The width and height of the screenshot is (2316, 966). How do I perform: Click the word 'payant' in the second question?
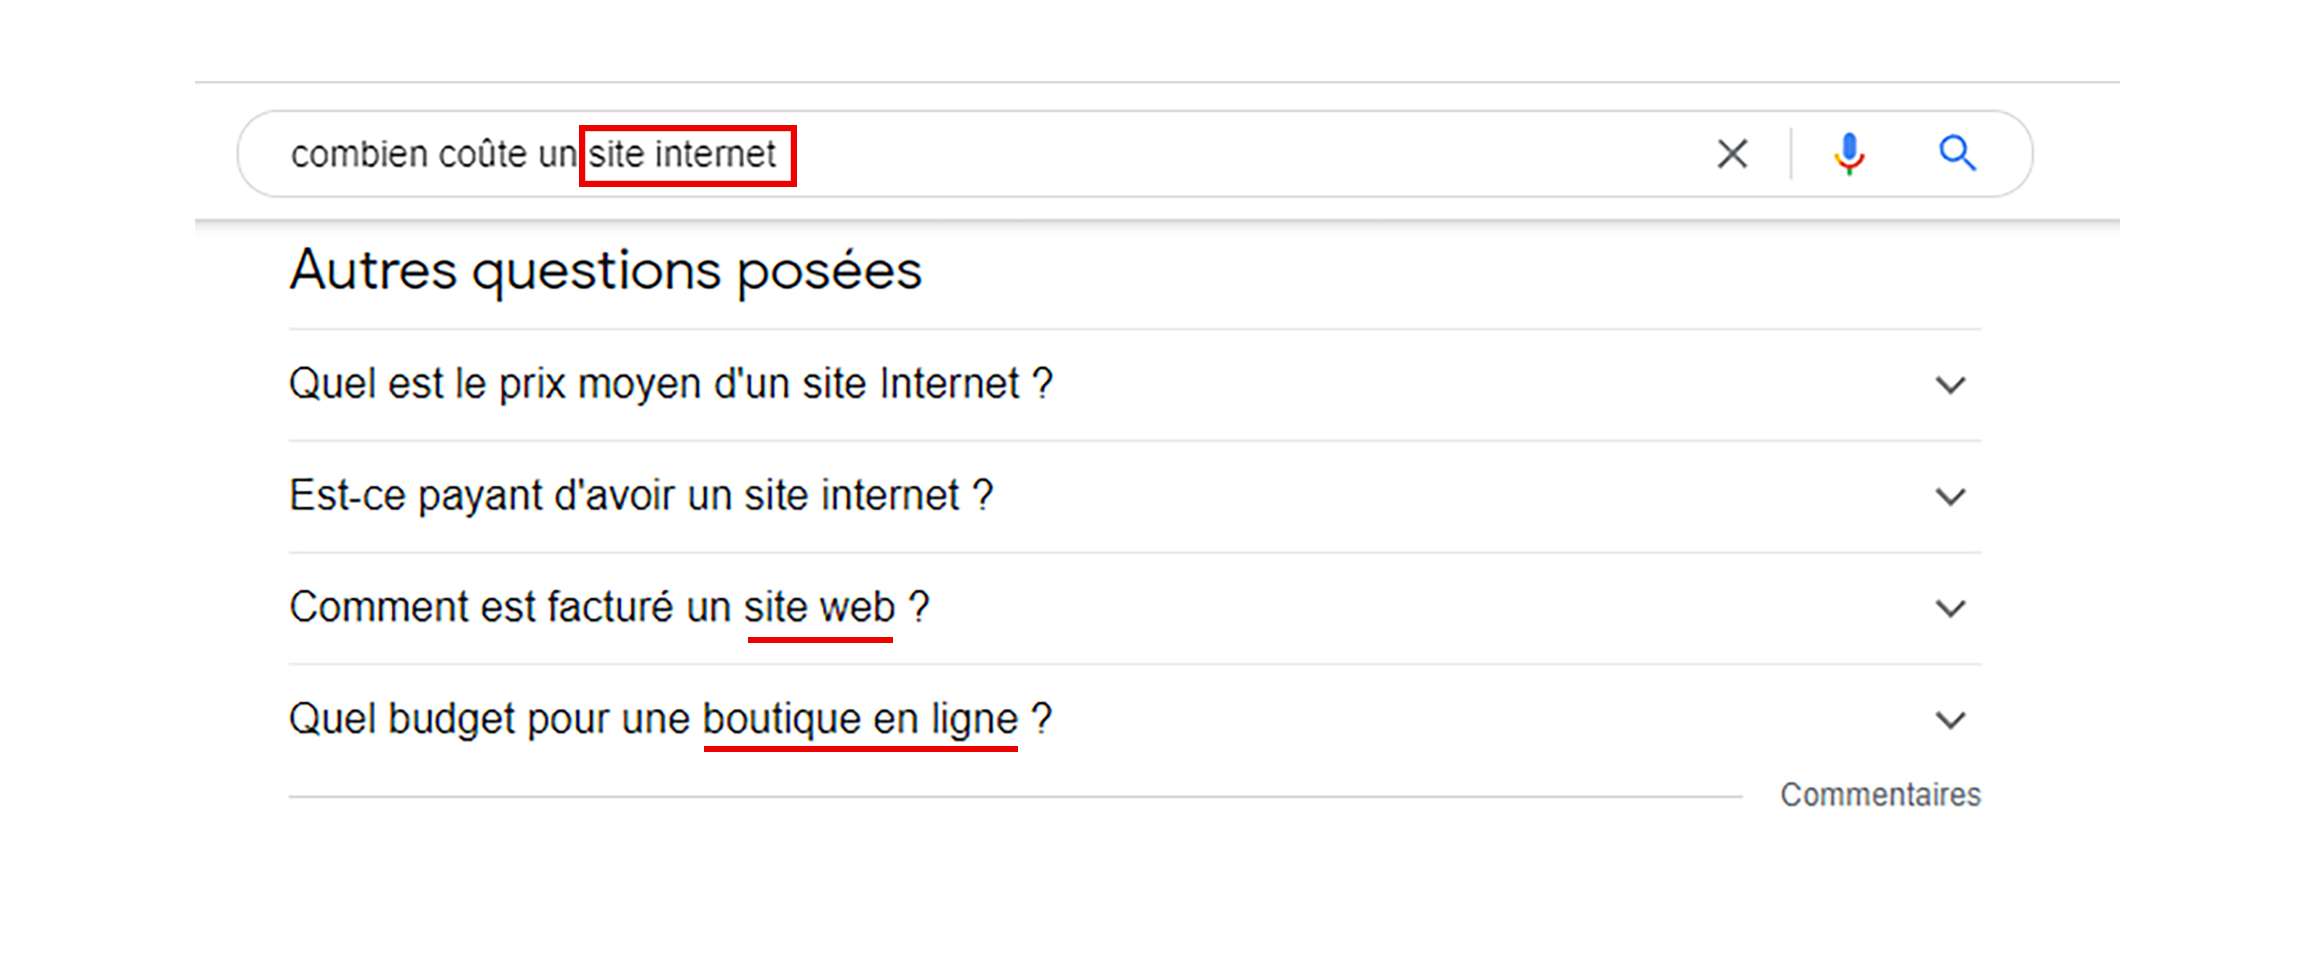(x=479, y=496)
